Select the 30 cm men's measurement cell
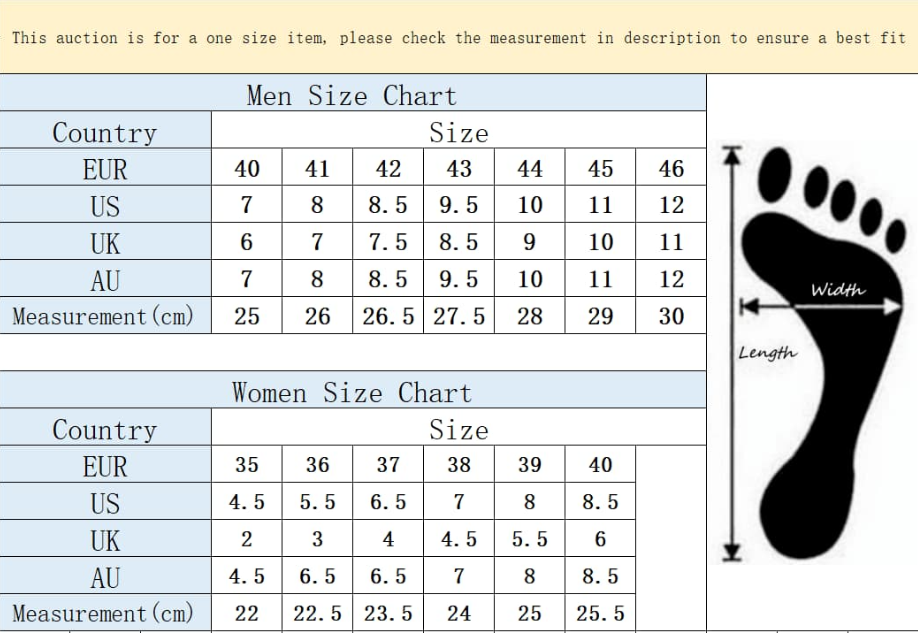Image resolution: width=918 pixels, height=633 pixels. pyautogui.click(x=671, y=317)
